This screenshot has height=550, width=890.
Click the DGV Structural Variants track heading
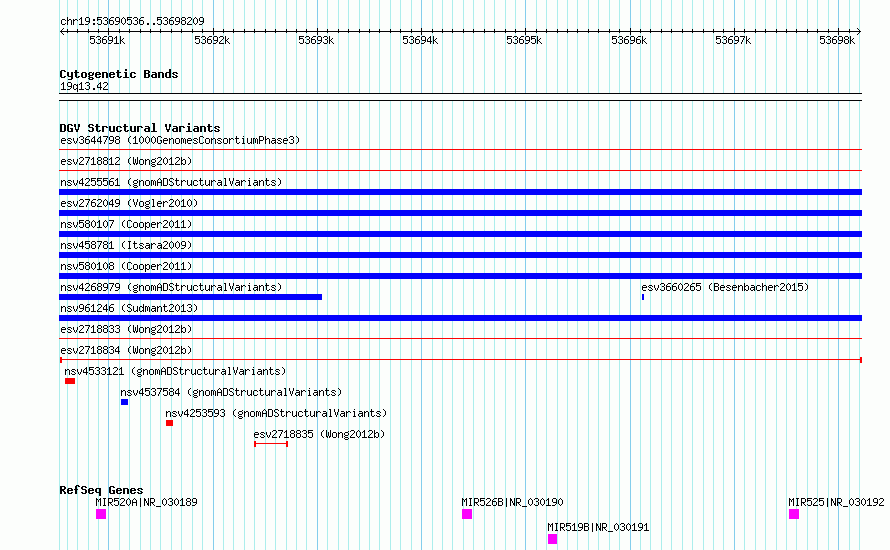click(140, 128)
